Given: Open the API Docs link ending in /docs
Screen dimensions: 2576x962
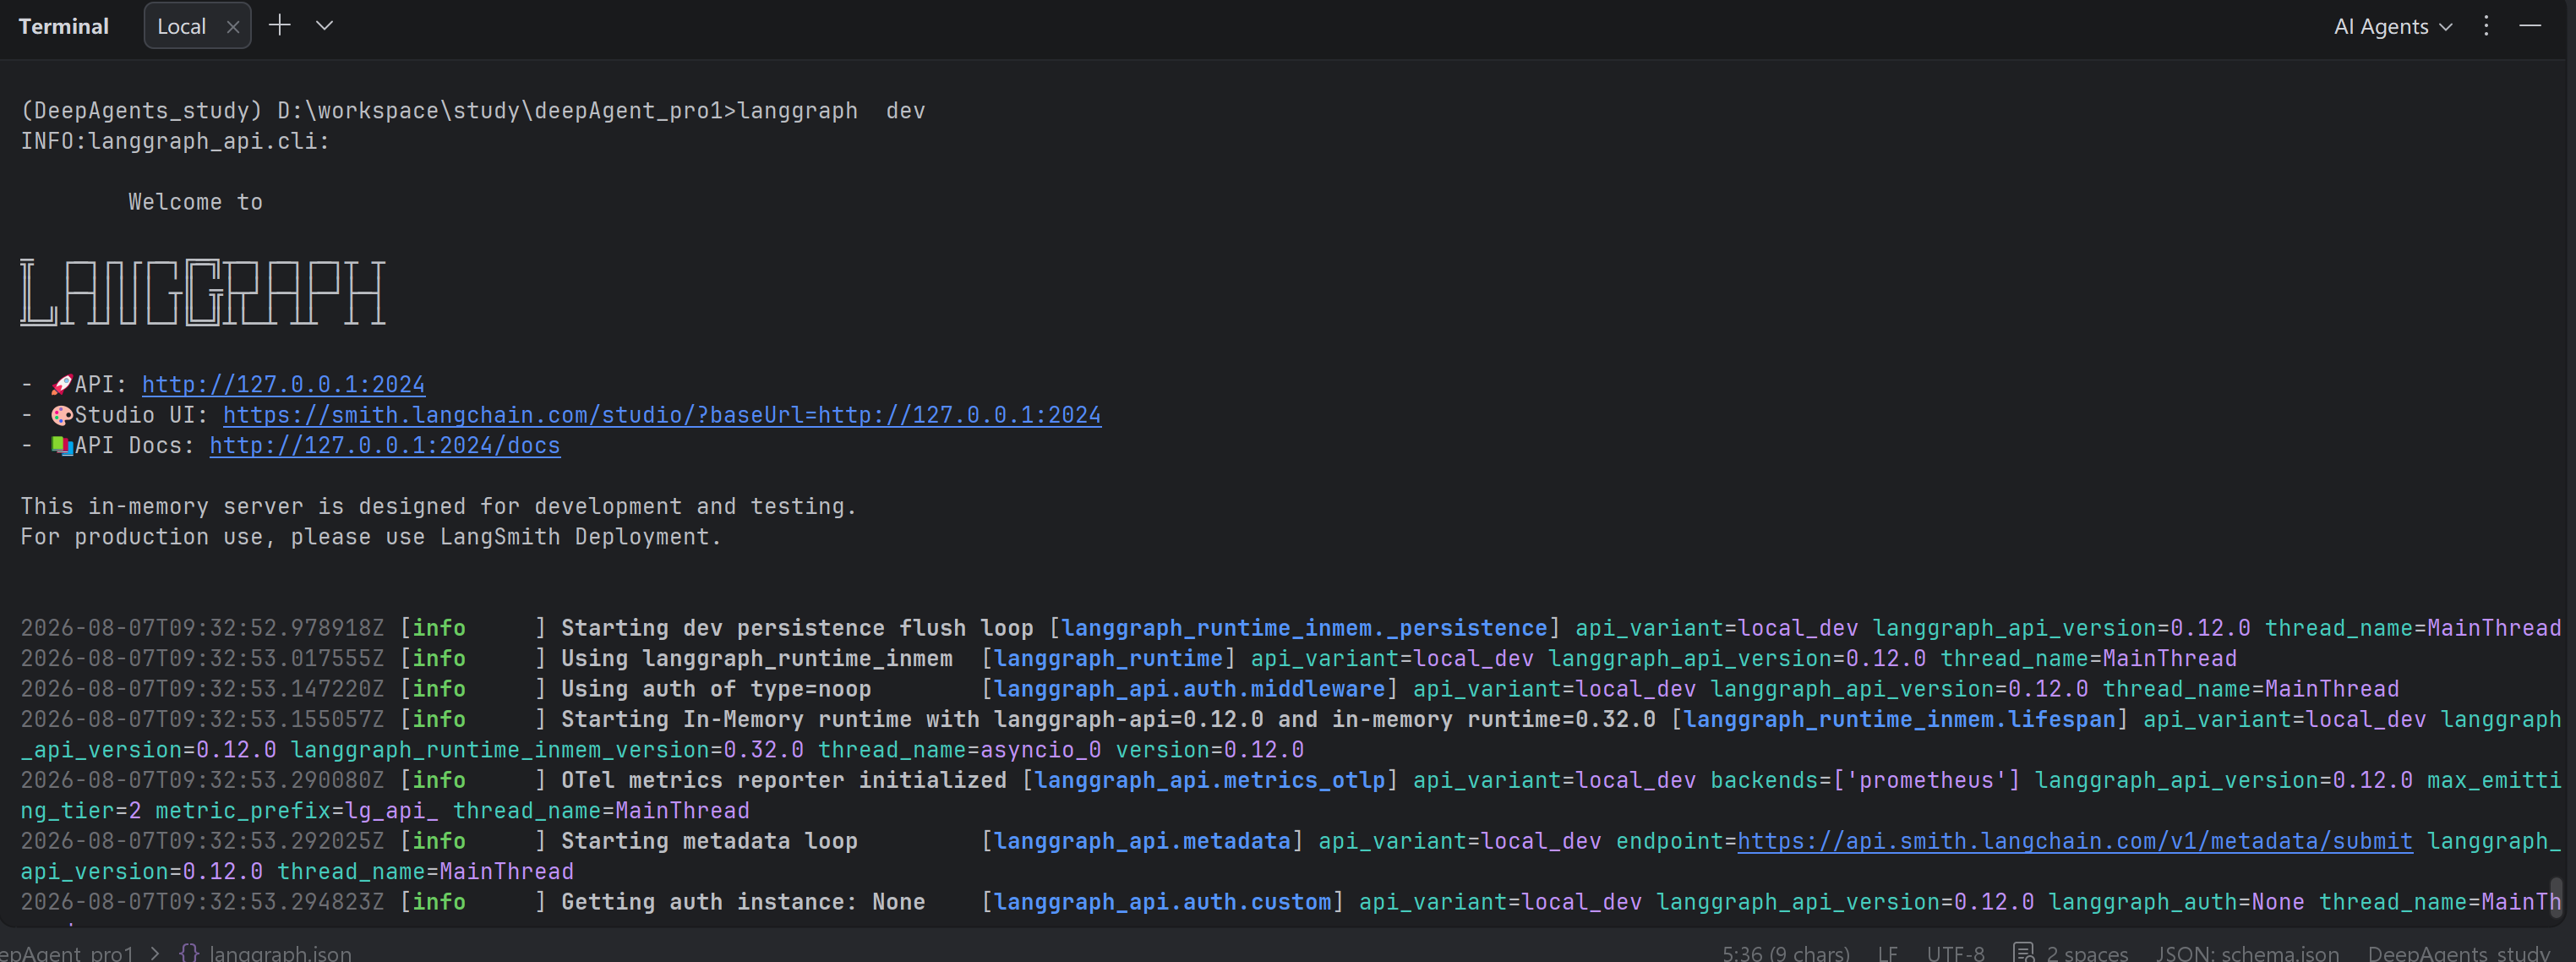Looking at the screenshot, I should (x=385, y=446).
